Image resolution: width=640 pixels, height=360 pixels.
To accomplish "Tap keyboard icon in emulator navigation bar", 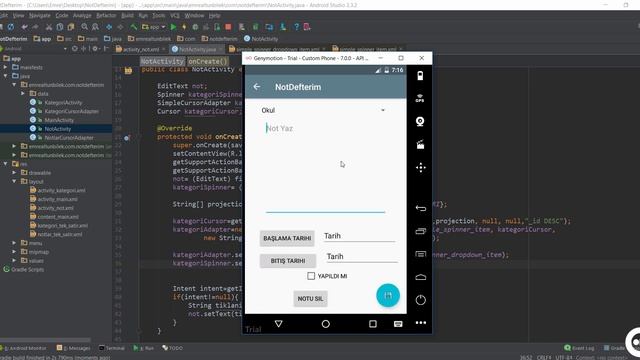I will (x=398, y=324).
